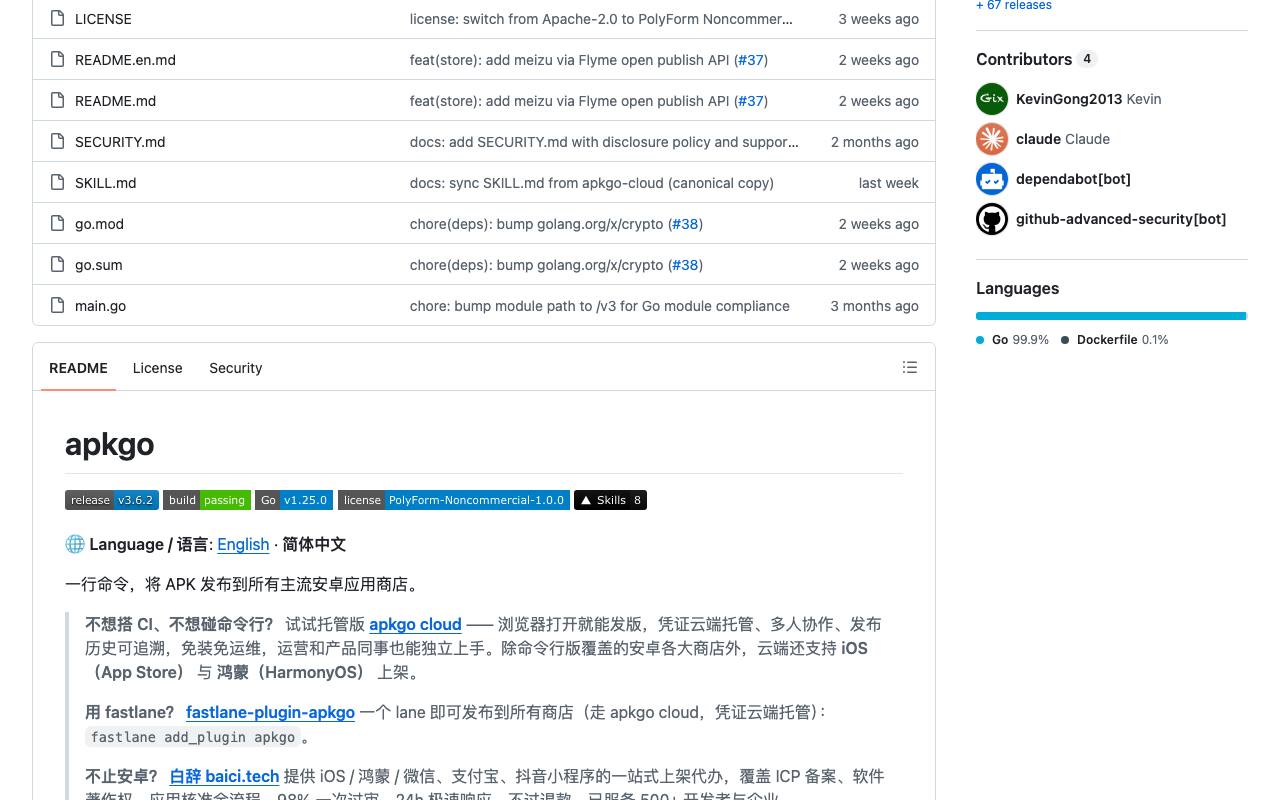Click the file icon beside main.go
This screenshot has width=1280, height=800.
pyautogui.click(x=57, y=306)
